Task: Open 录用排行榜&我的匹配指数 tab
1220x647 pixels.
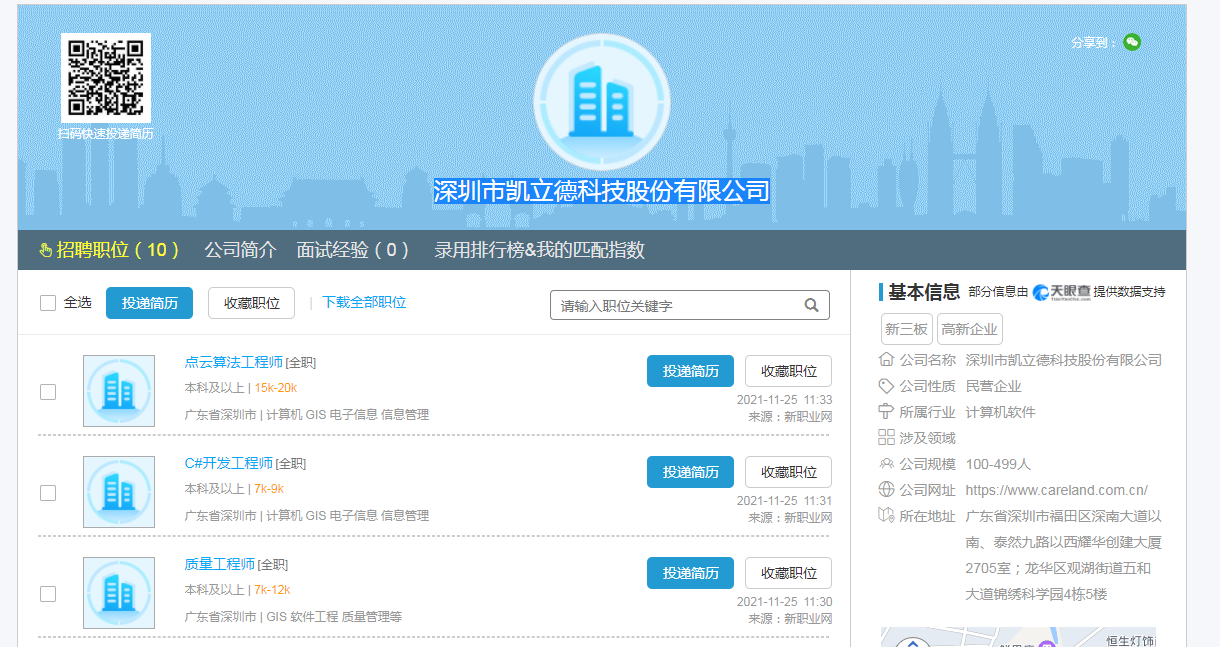Action: 539,250
